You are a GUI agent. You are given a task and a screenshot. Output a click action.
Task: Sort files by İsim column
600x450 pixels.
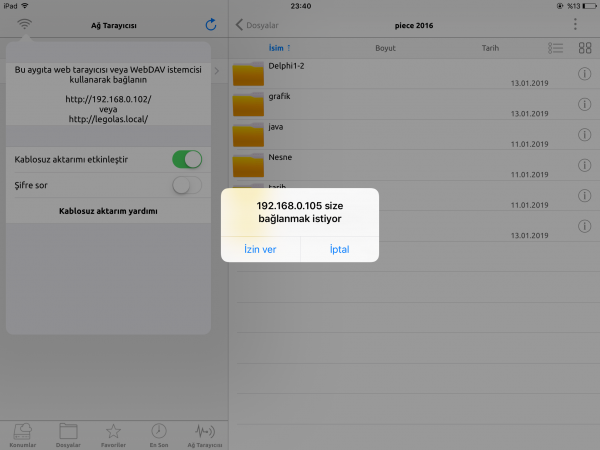point(279,48)
